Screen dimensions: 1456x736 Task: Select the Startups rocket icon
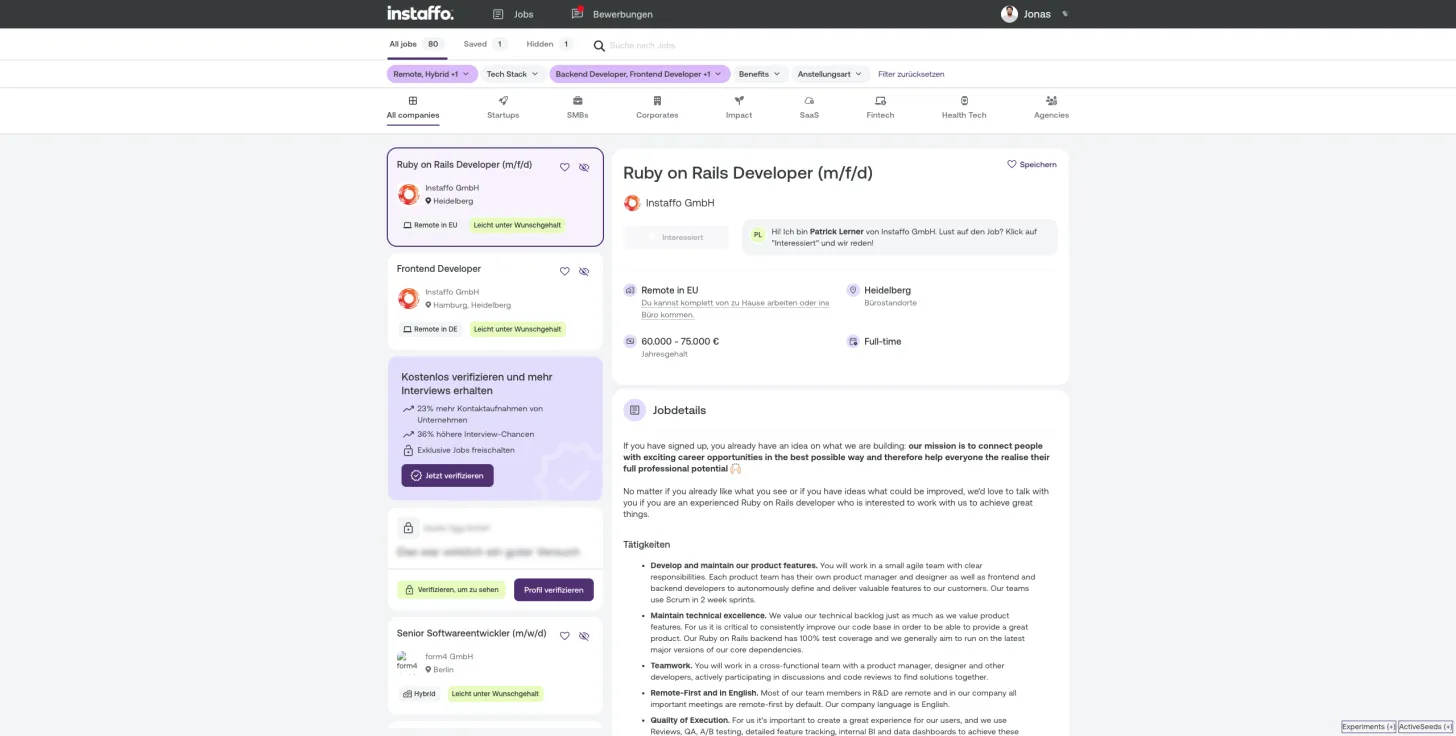click(x=503, y=101)
